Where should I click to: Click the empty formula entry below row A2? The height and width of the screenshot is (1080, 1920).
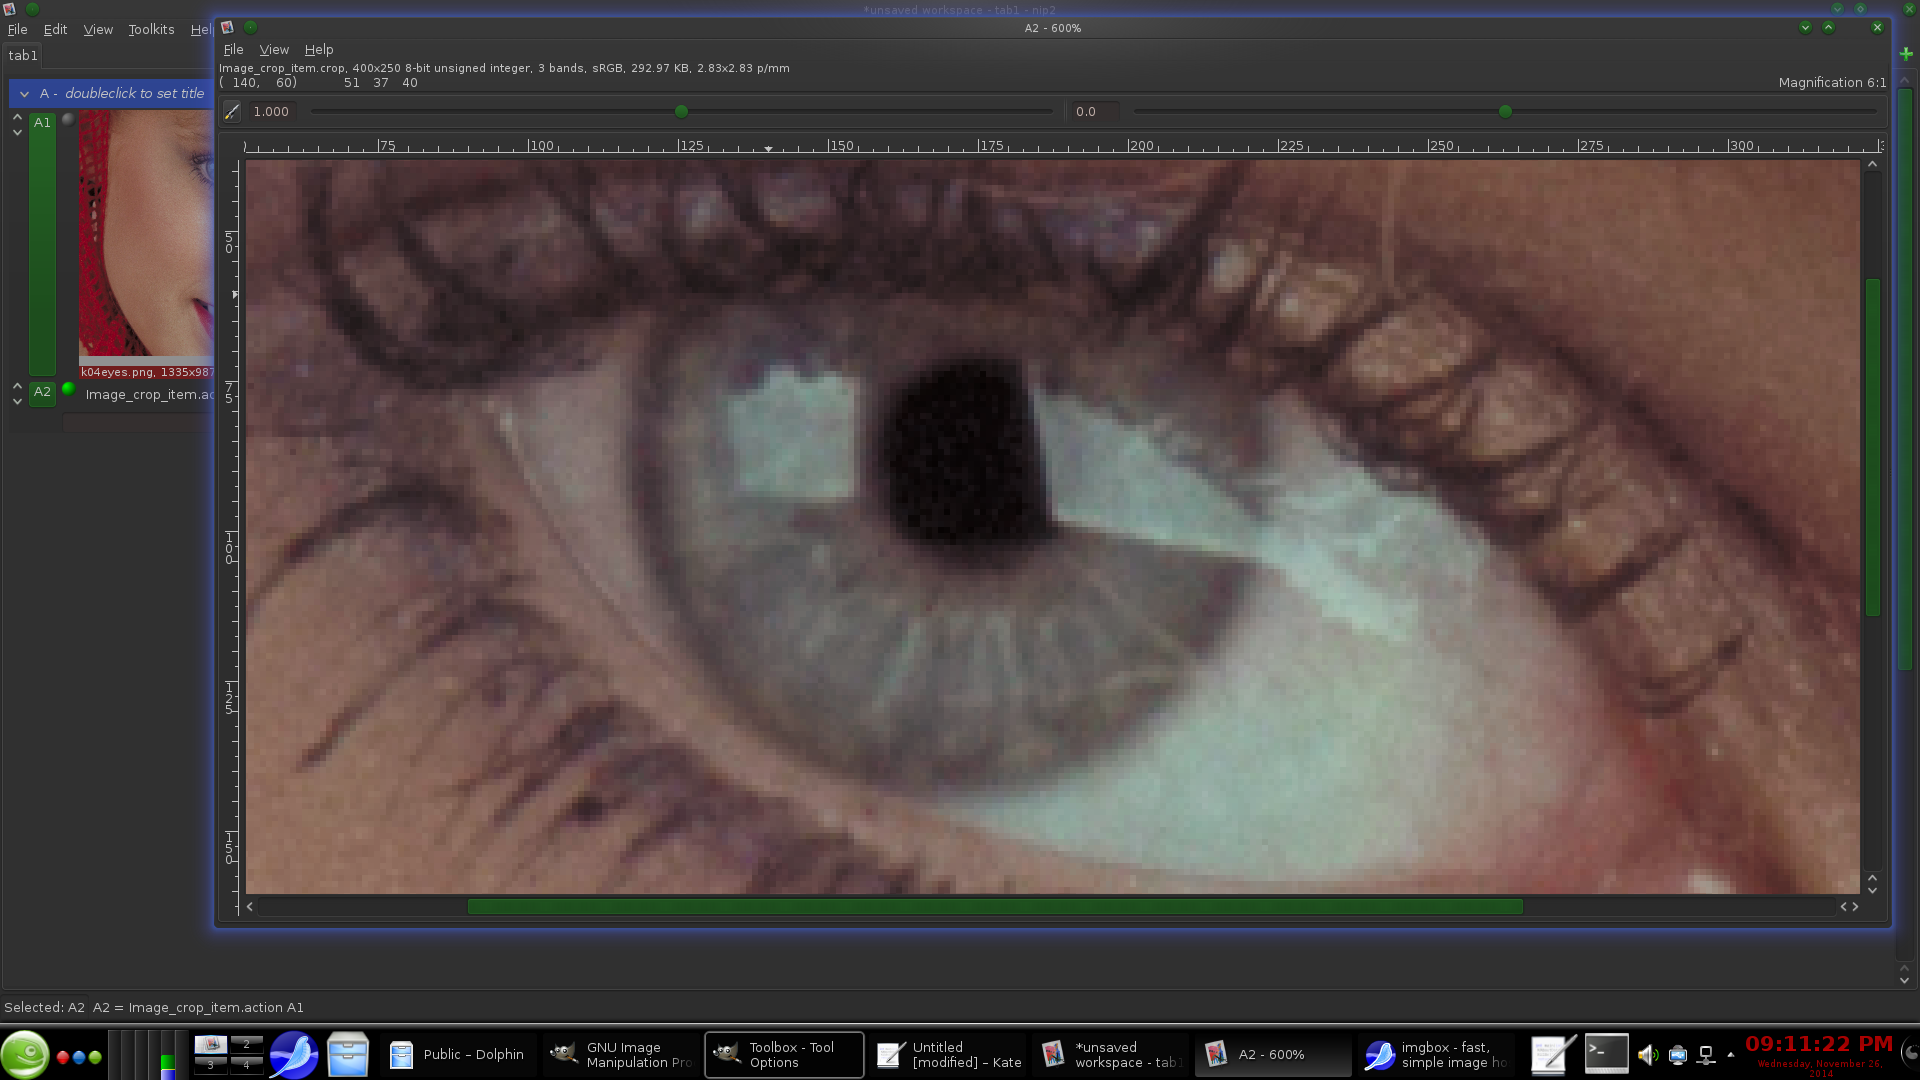[x=138, y=423]
